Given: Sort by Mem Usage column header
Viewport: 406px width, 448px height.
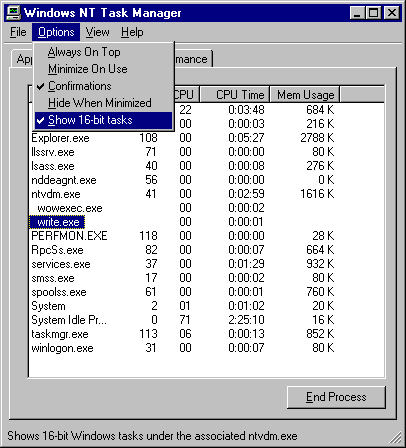Looking at the screenshot, I should 305,95.
